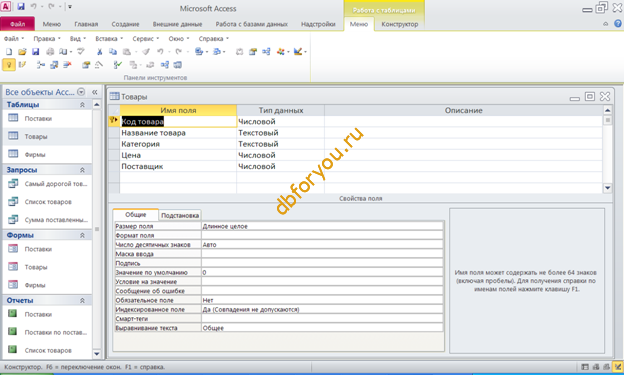This screenshot has height=375, width=624.
Task: Click the Обязательное поле value Нет
Action: click(322, 300)
